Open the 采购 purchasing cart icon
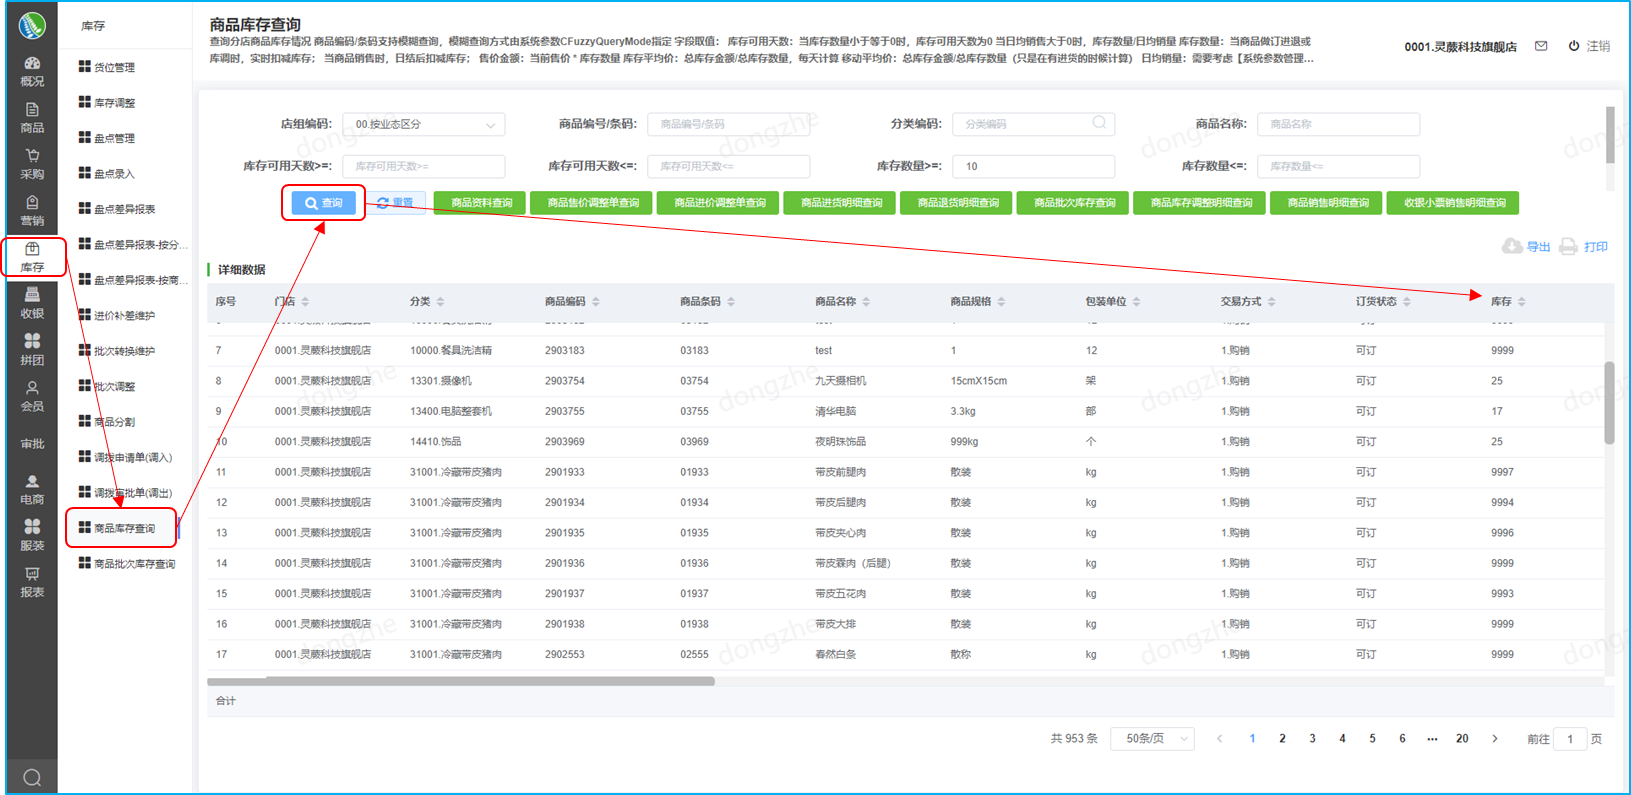This screenshot has height=795, width=1631. click(x=32, y=157)
